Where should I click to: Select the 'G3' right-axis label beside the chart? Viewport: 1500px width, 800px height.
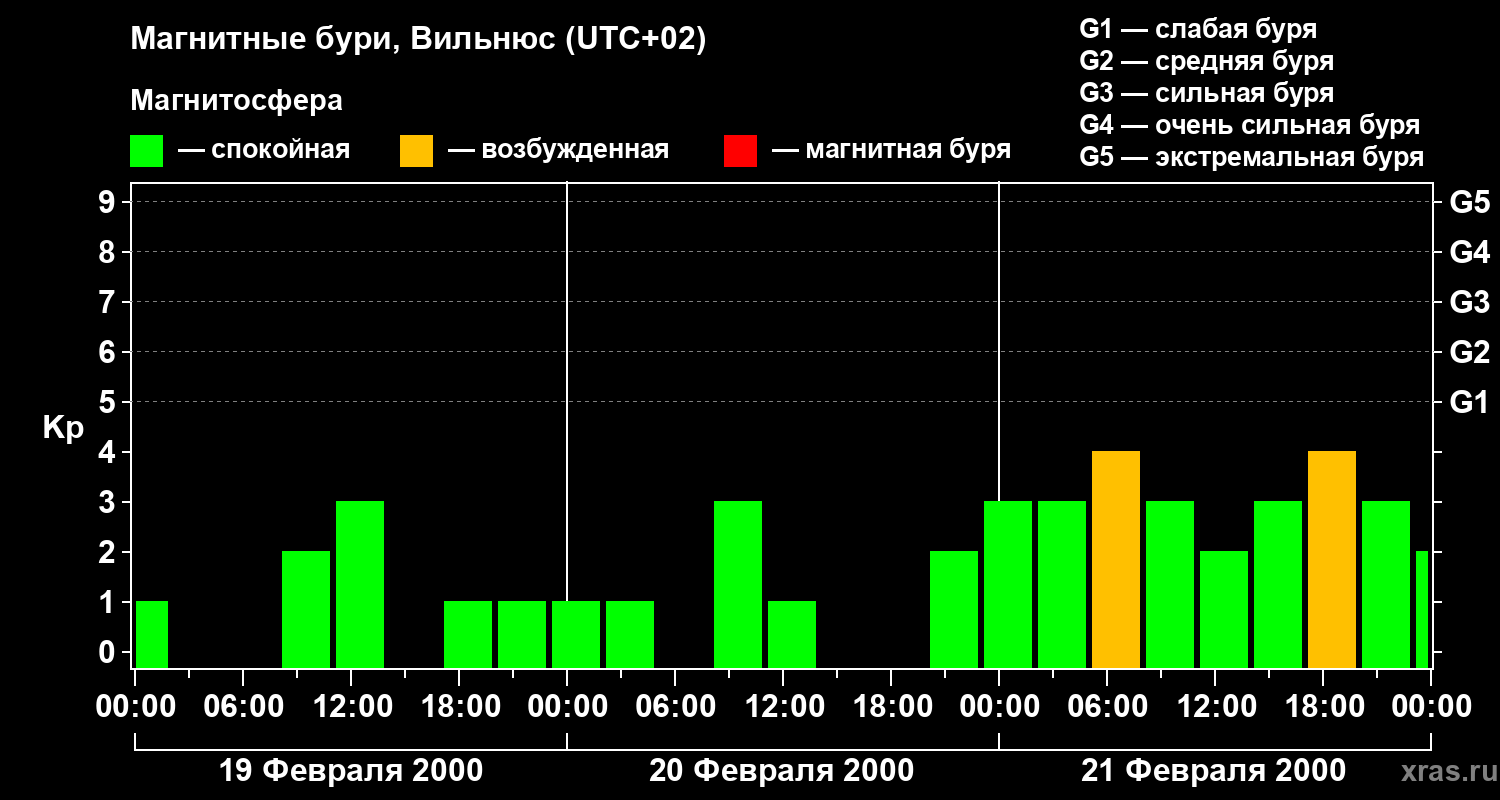[x=1470, y=302]
